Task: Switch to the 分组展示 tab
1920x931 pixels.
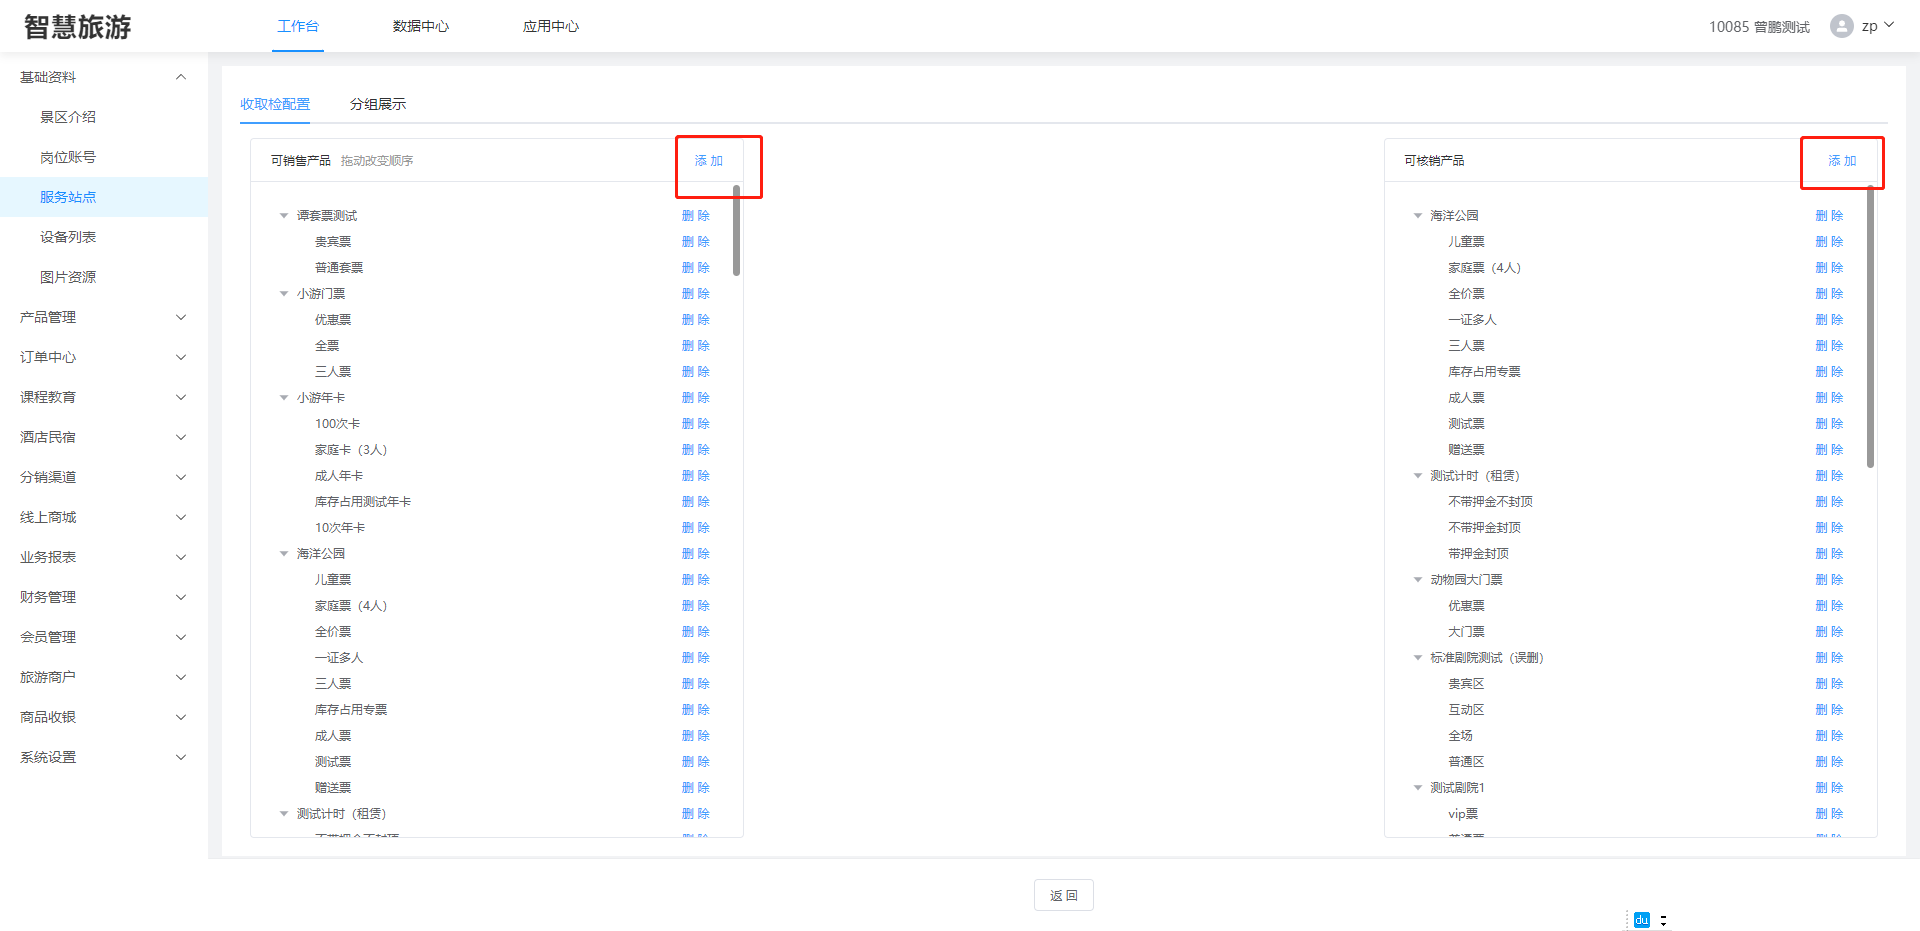Action: pos(377,104)
